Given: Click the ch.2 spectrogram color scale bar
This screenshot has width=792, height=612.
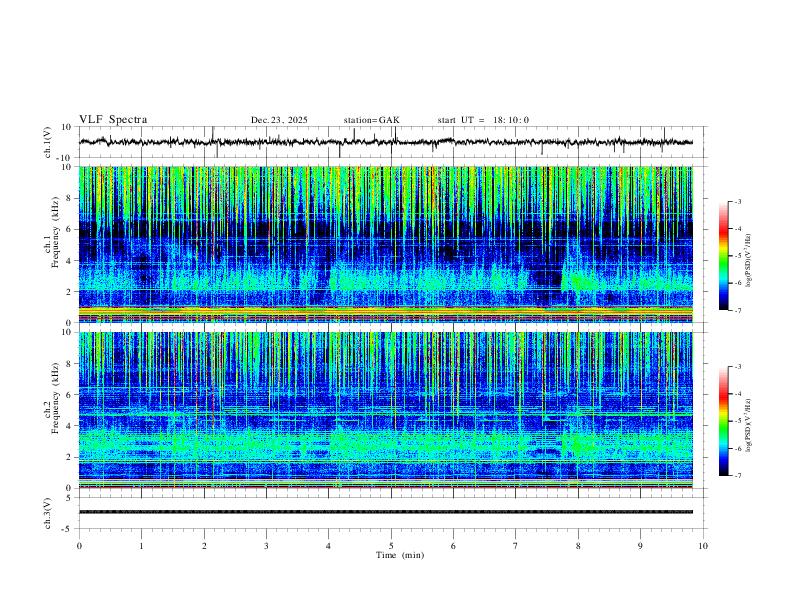Looking at the screenshot, I should pos(723,421).
